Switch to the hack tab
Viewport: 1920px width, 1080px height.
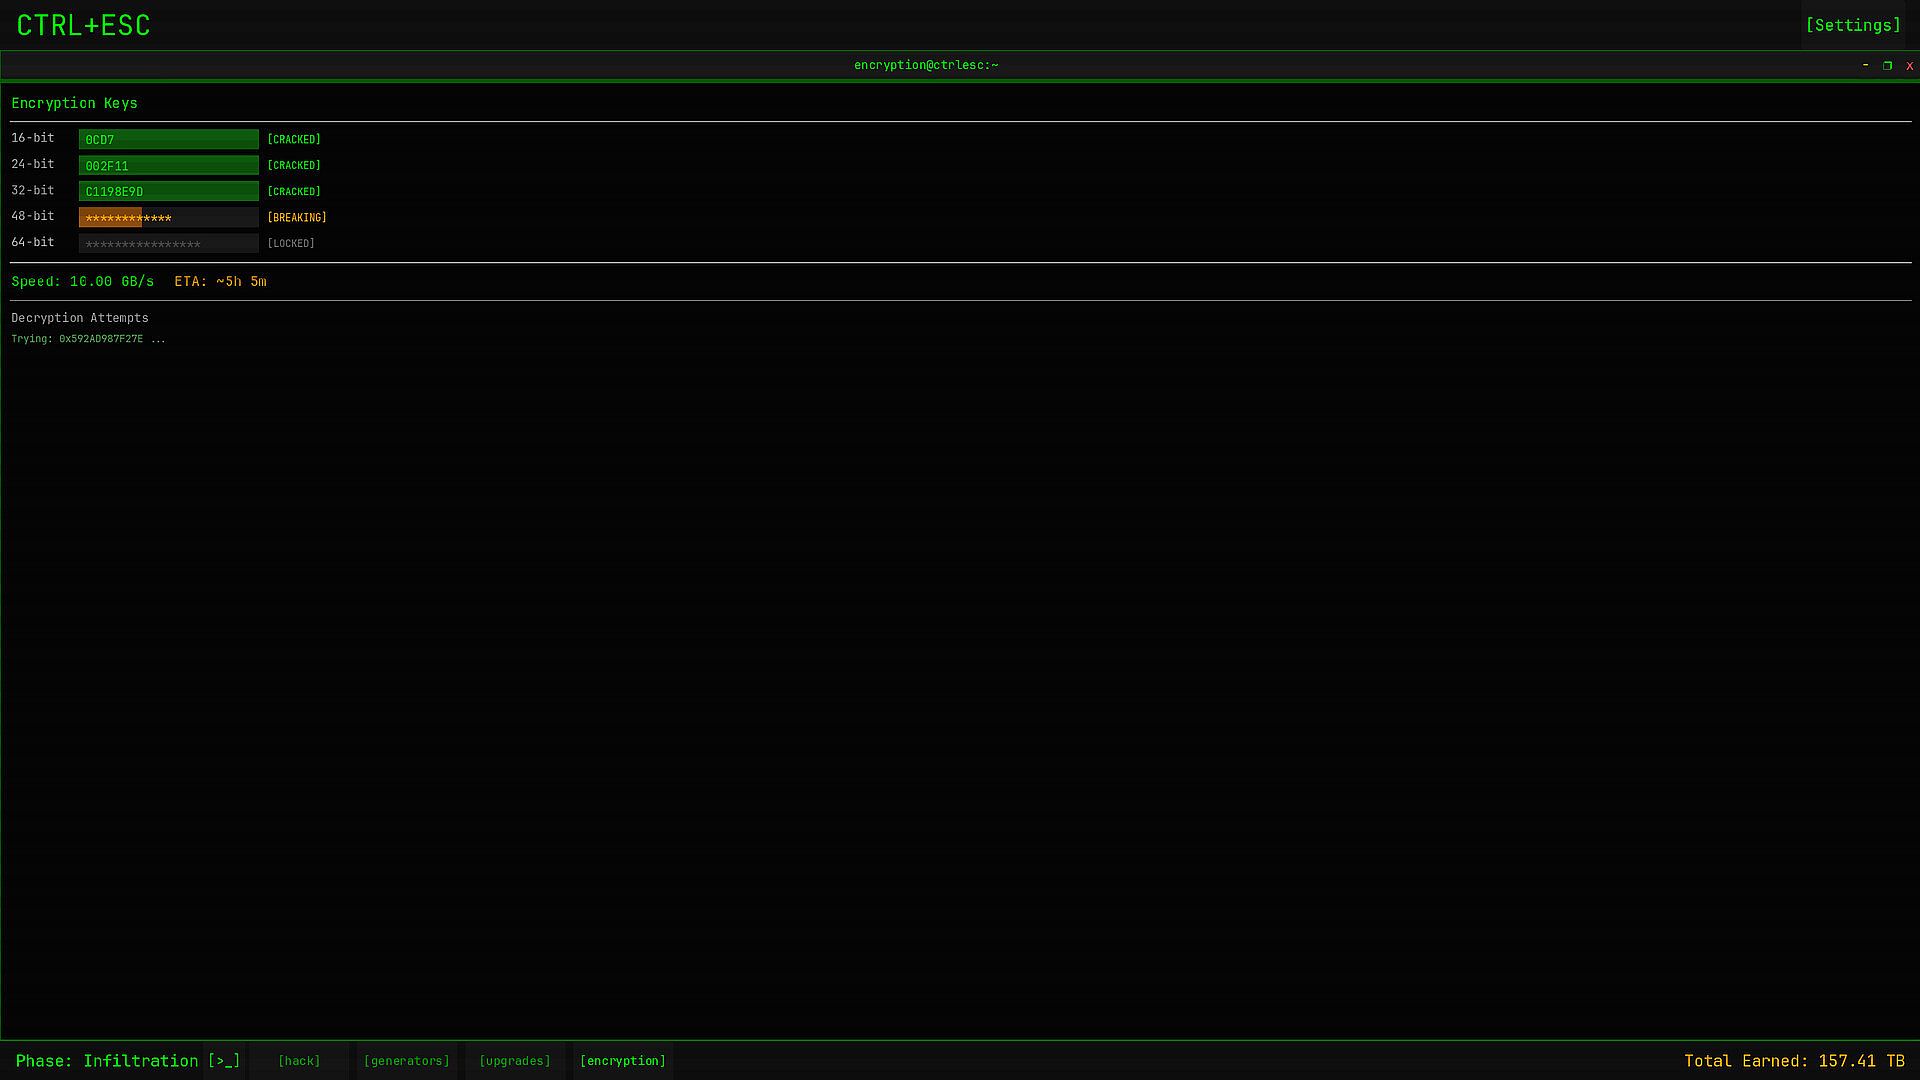tap(299, 1061)
